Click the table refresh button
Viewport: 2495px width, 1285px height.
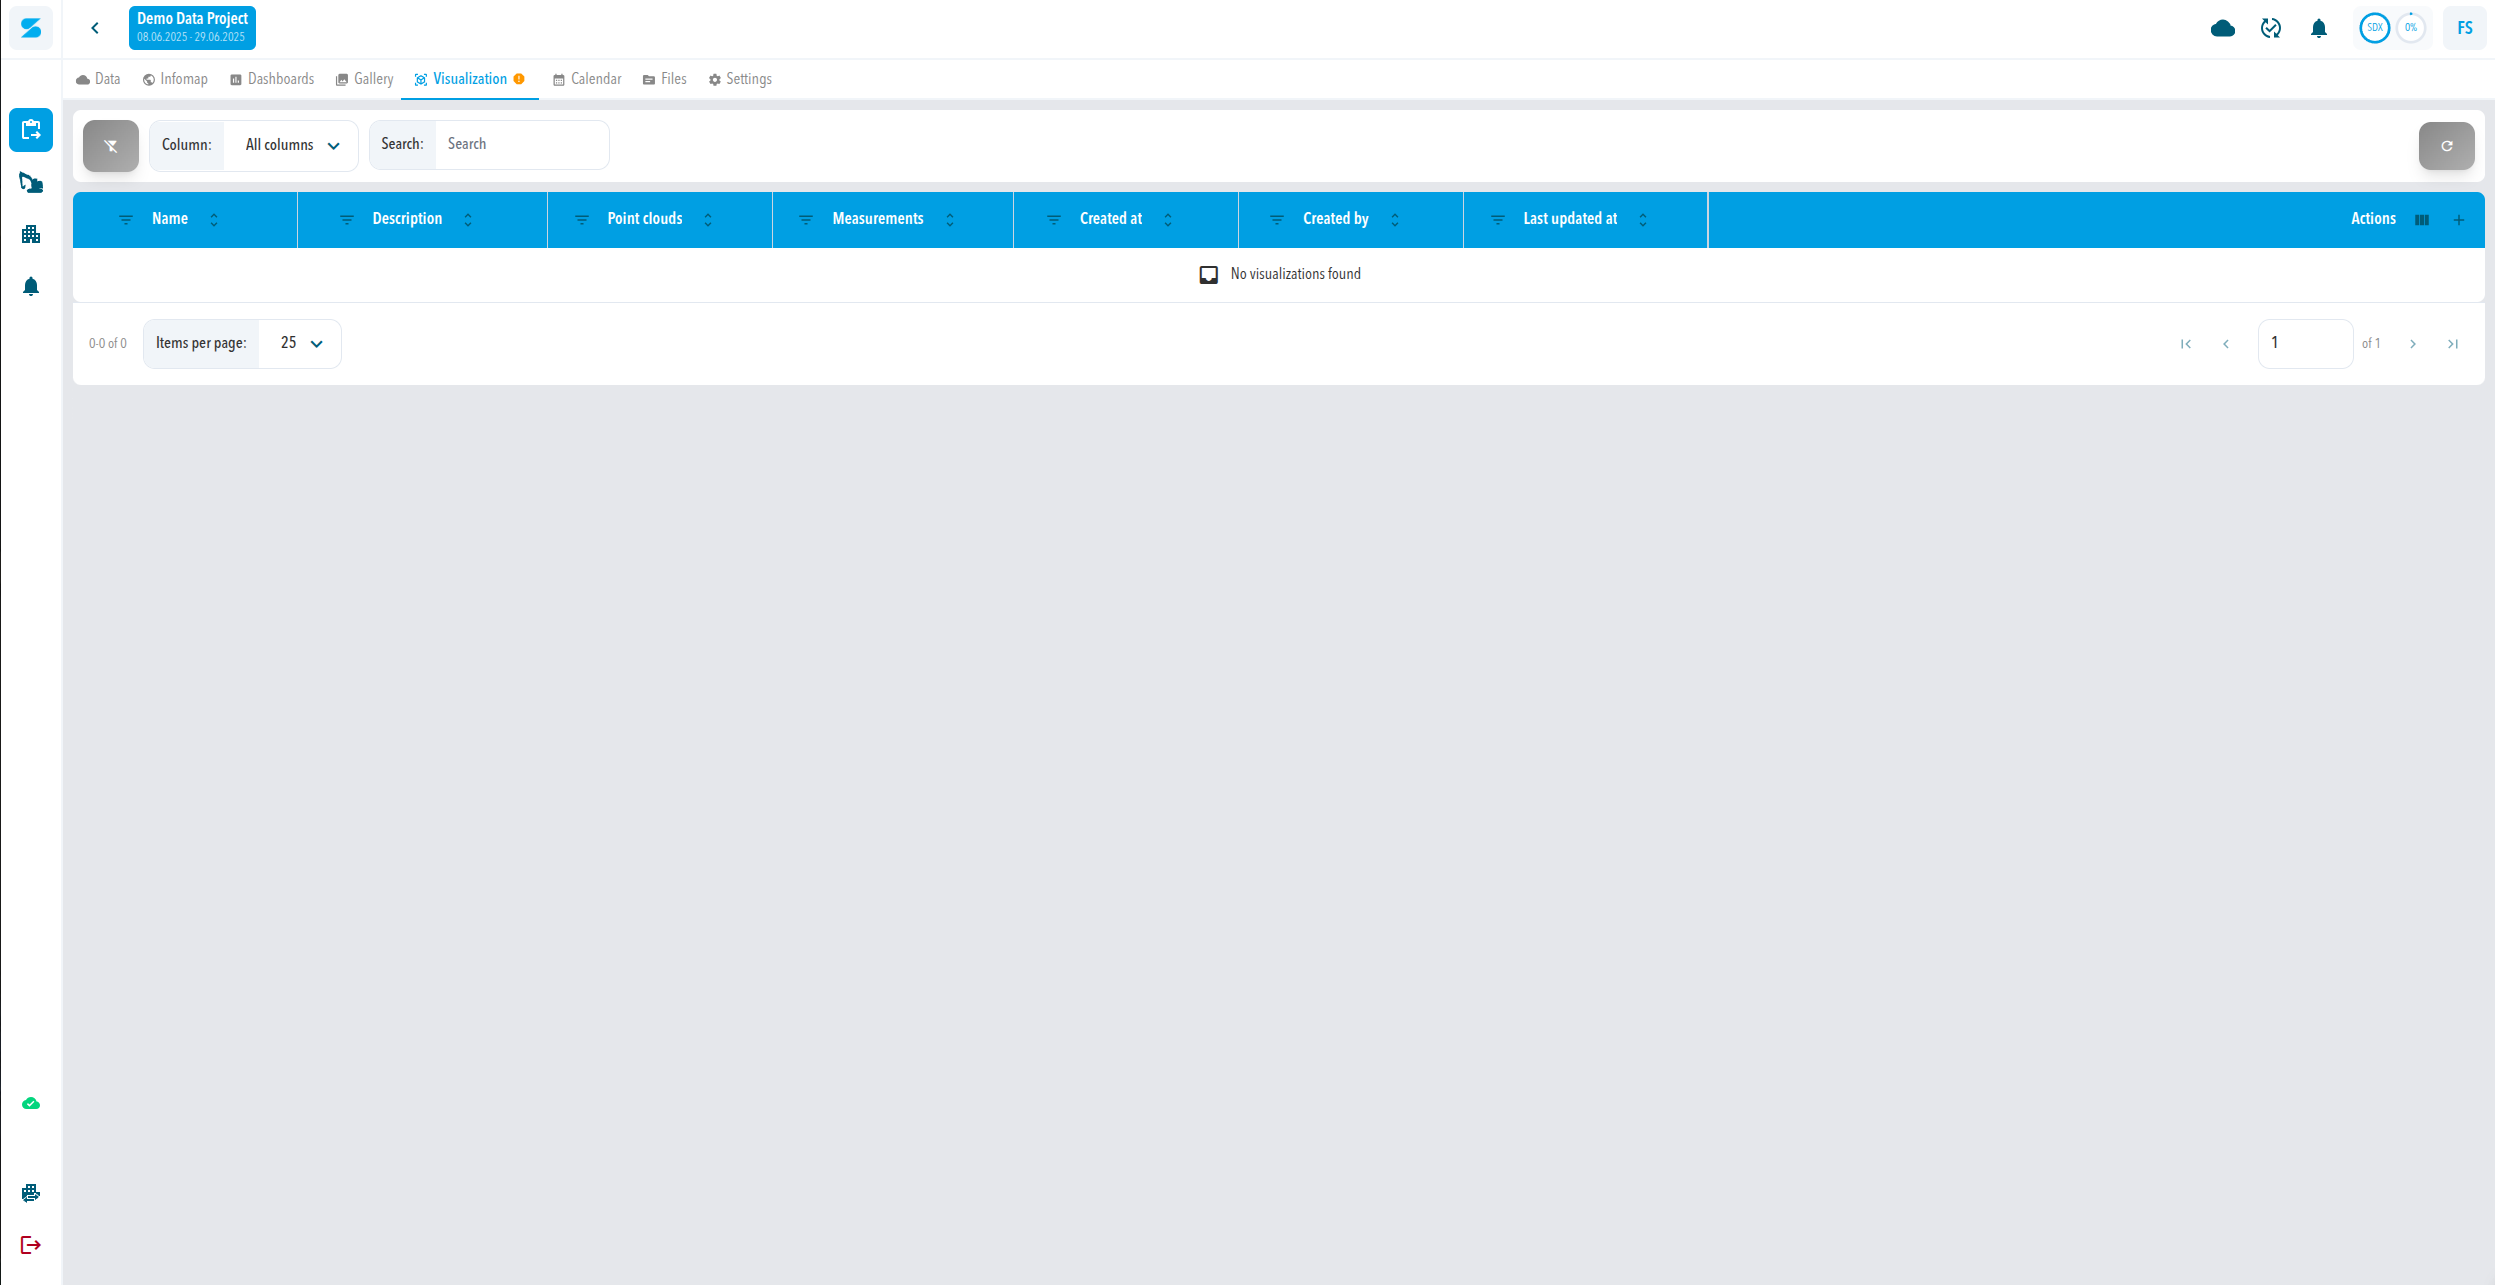pos(2446,146)
